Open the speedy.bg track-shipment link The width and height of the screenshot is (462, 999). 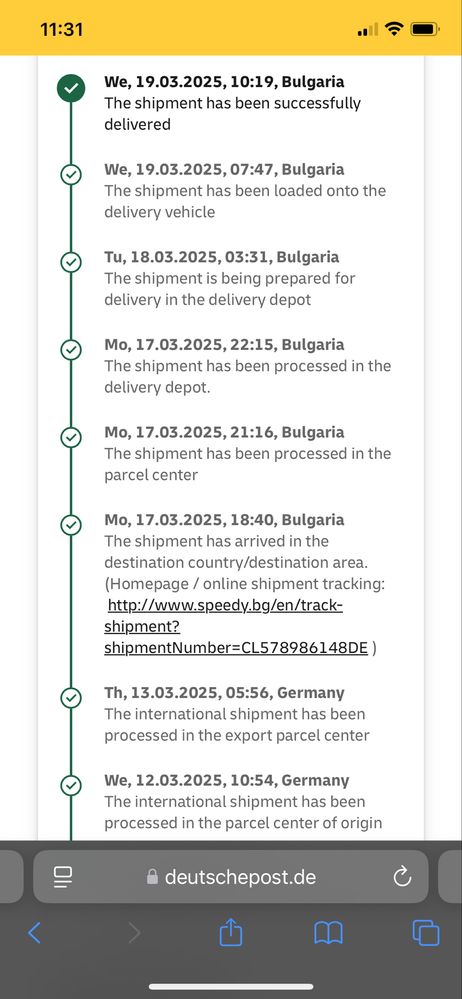pyautogui.click(x=236, y=626)
